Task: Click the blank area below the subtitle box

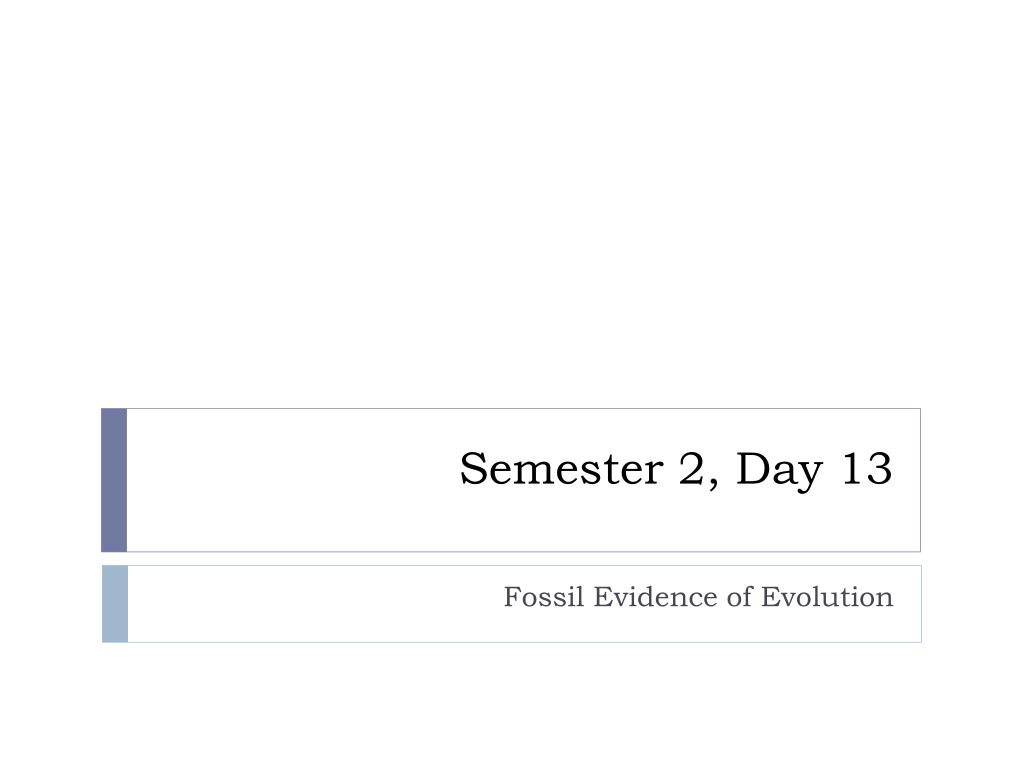Action: (x=512, y=705)
